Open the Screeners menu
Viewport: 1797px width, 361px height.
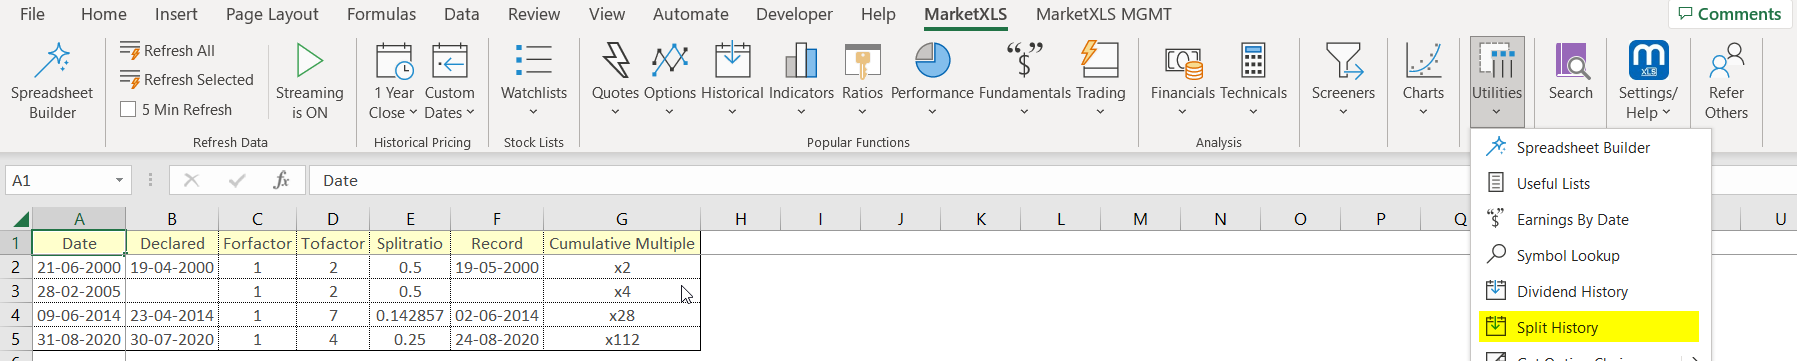pos(1343,80)
